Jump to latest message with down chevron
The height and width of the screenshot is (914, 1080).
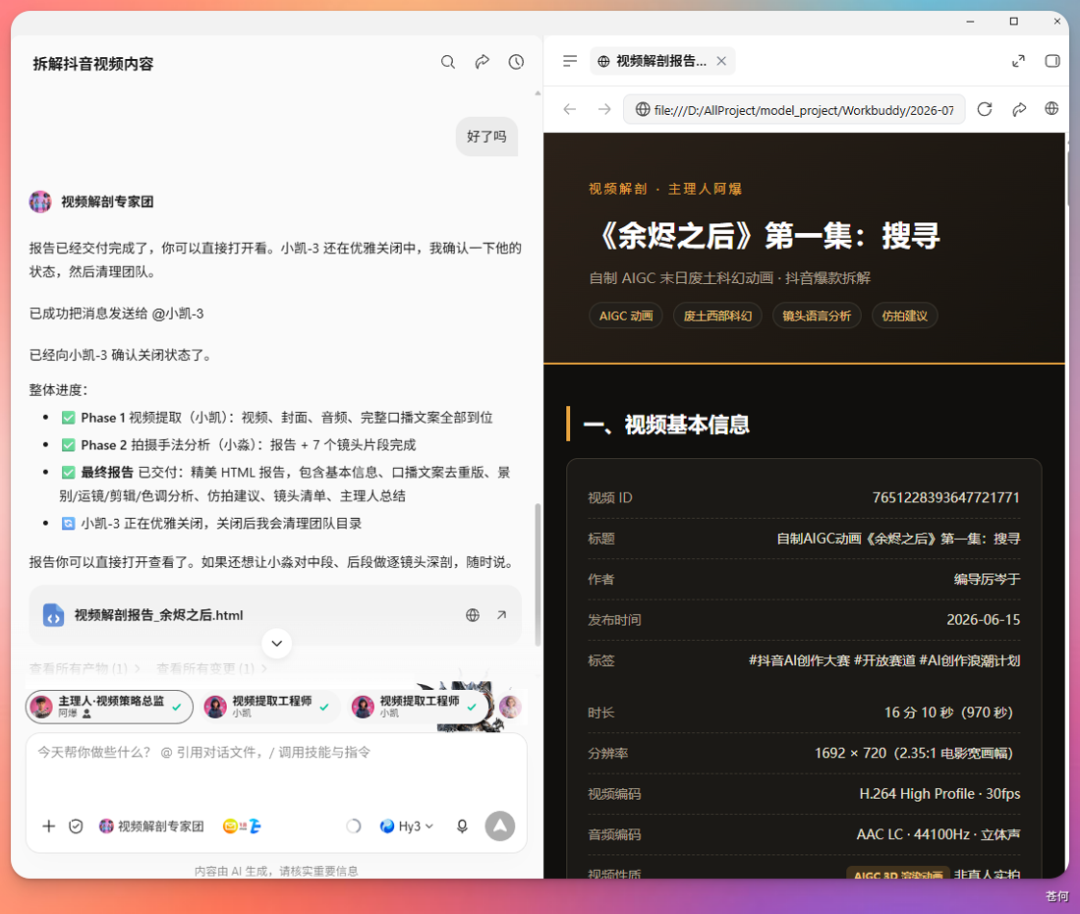tap(277, 643)
